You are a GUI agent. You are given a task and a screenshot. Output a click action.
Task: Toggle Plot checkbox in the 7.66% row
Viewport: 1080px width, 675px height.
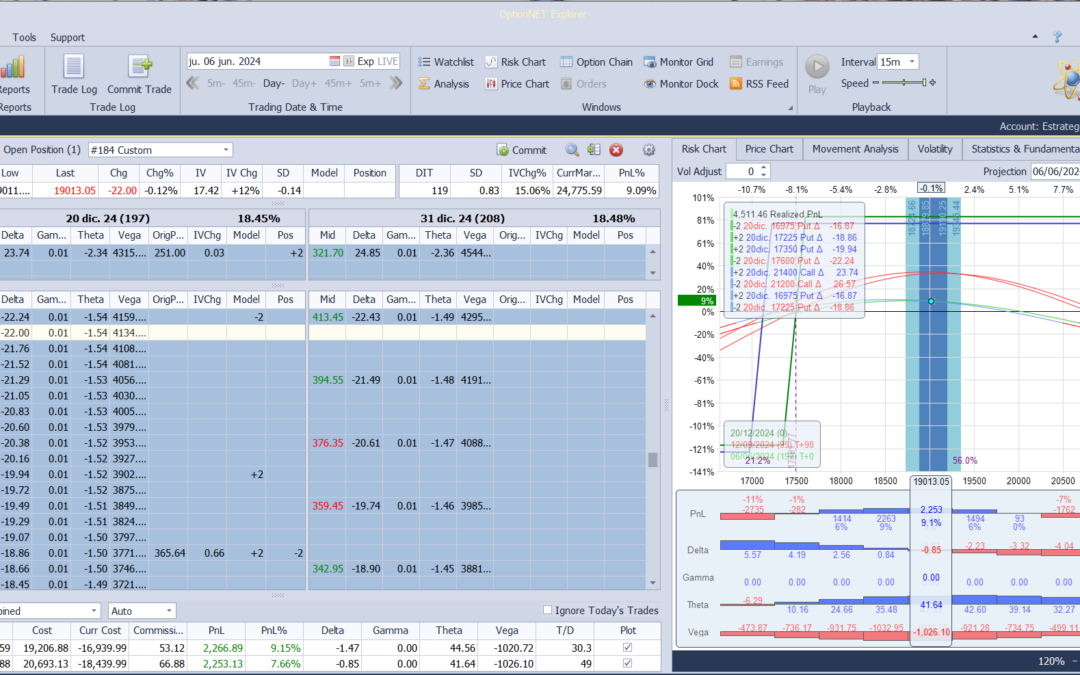(x=627, y=663)
